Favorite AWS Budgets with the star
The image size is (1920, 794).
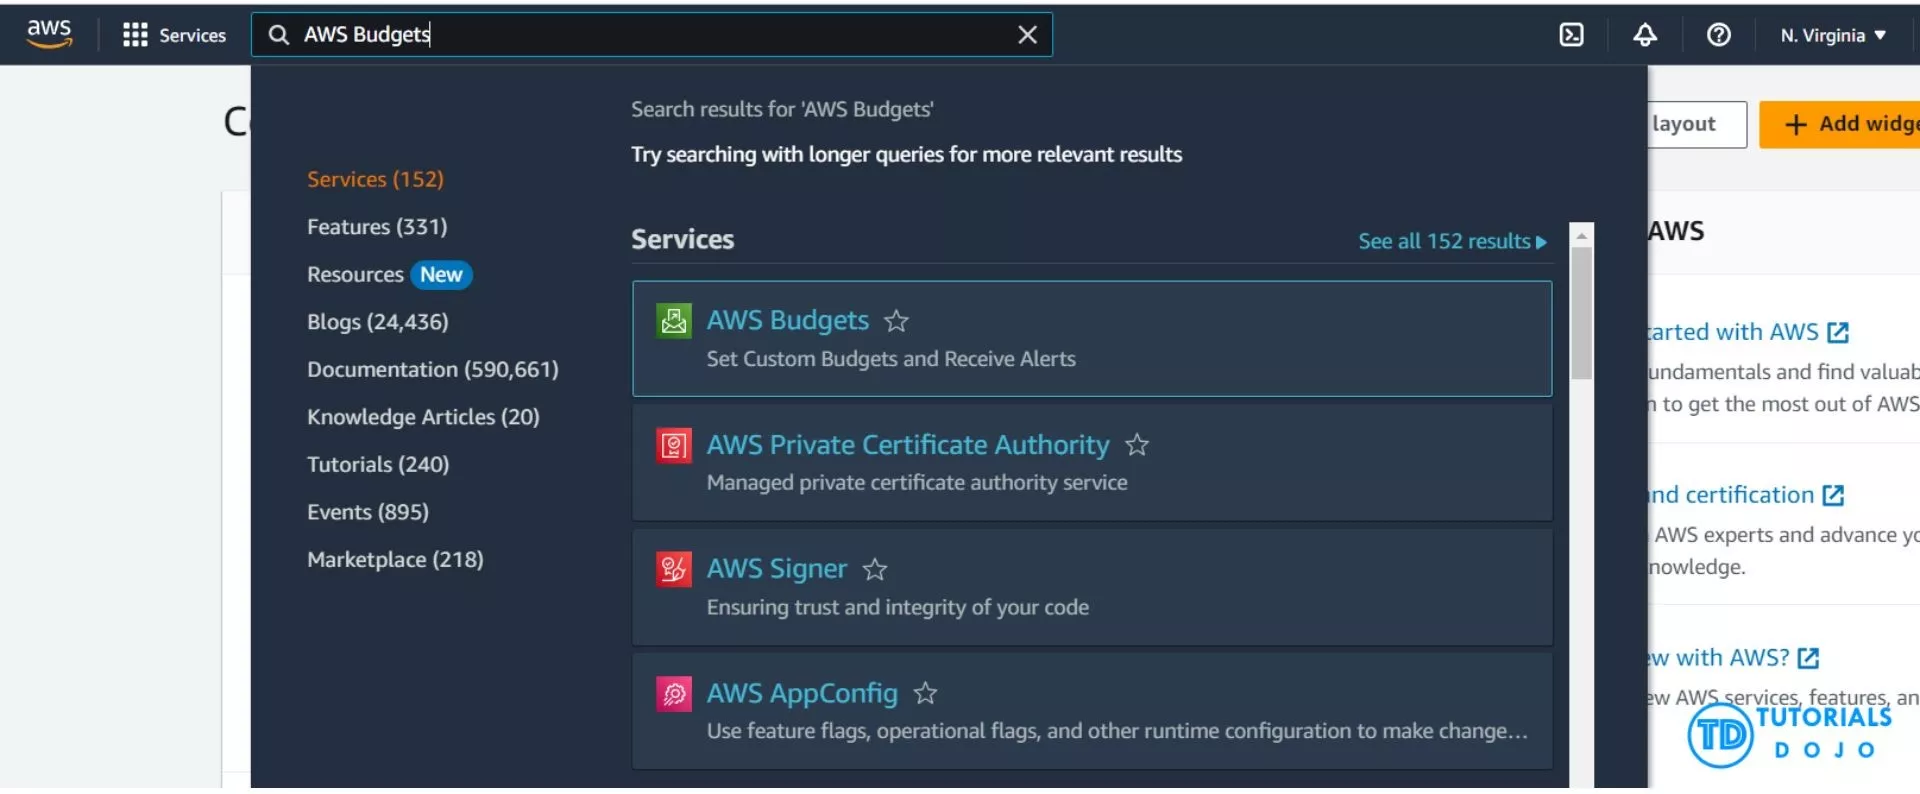(897, 321)
